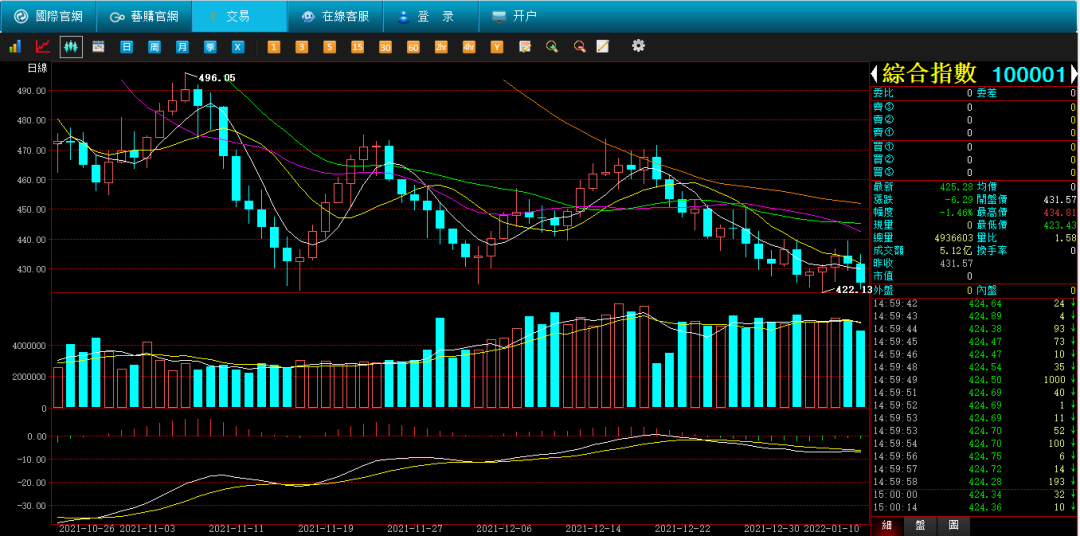Select the 14:59:49 trade row
This screenshot has height=536, width=1080.
(974, 380)
